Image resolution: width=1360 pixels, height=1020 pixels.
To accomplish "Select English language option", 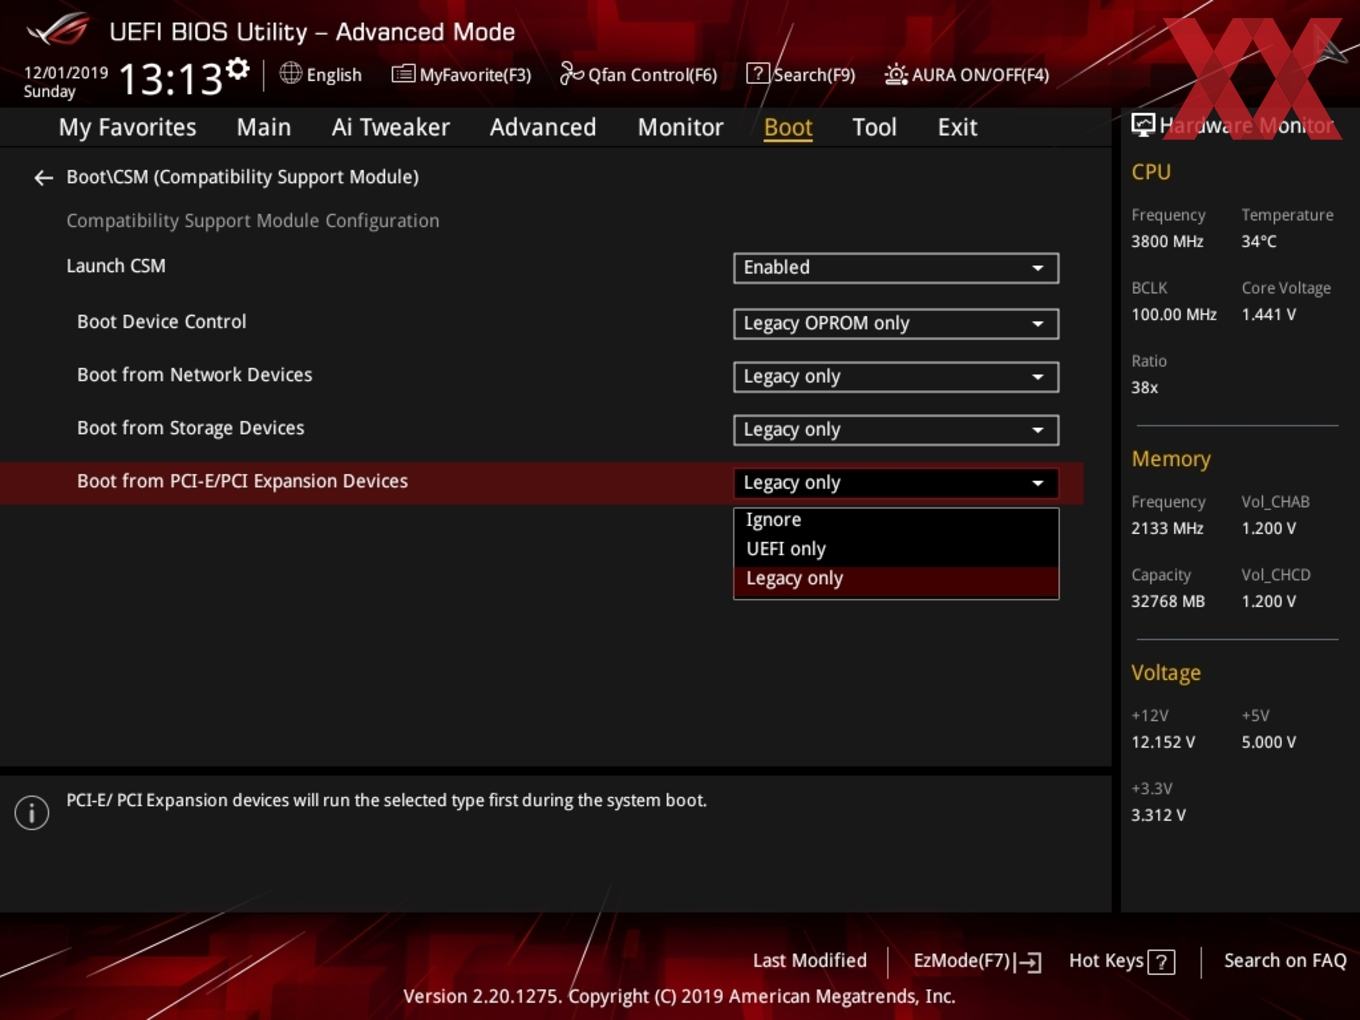I will coord(334,75).
